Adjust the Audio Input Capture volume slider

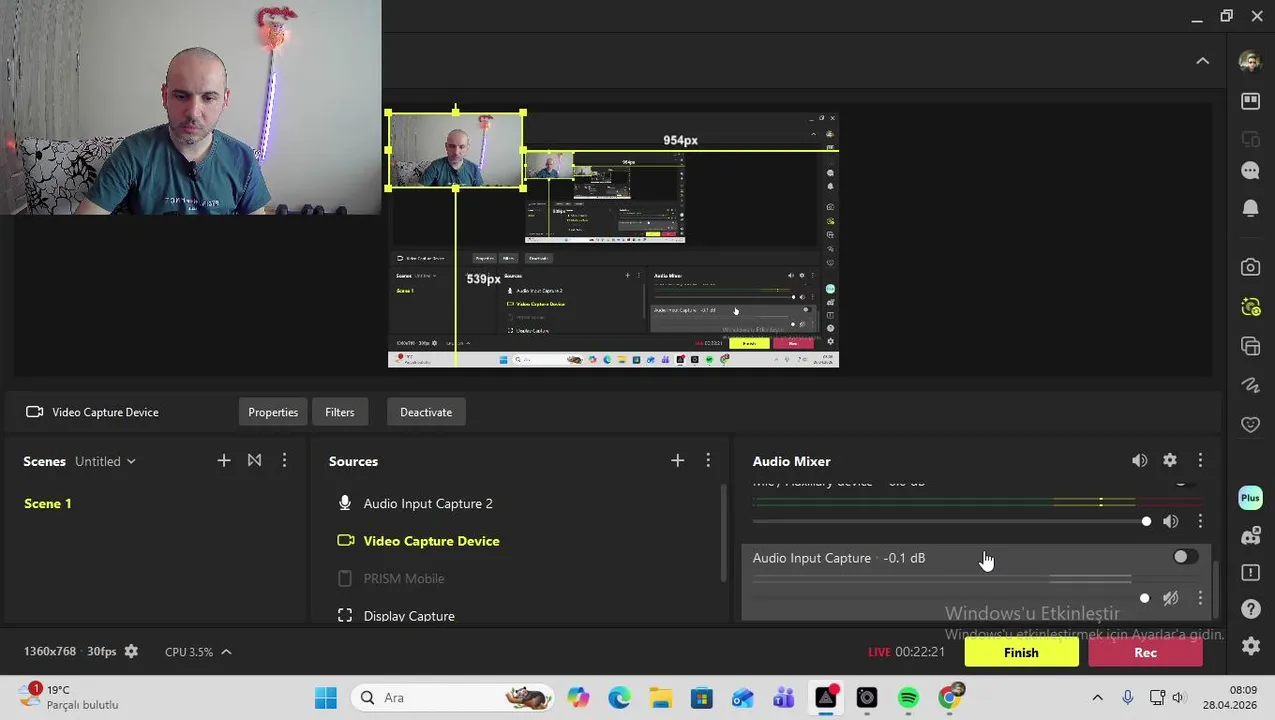click(x=950, y=598)
